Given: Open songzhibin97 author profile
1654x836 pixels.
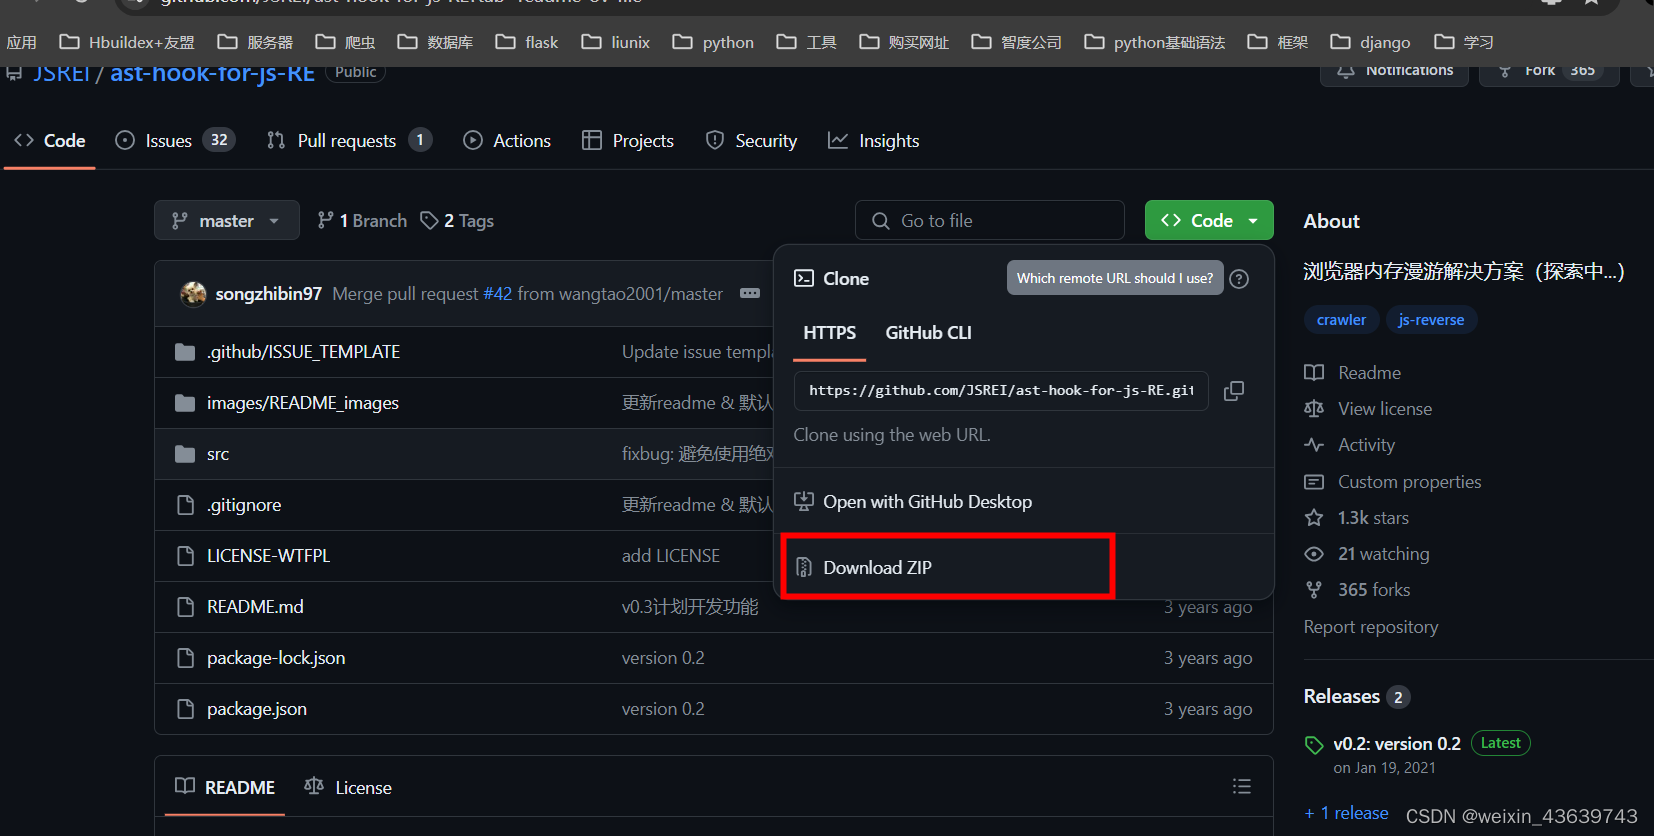Looking at the screenshot, I should tap(268, 293).
